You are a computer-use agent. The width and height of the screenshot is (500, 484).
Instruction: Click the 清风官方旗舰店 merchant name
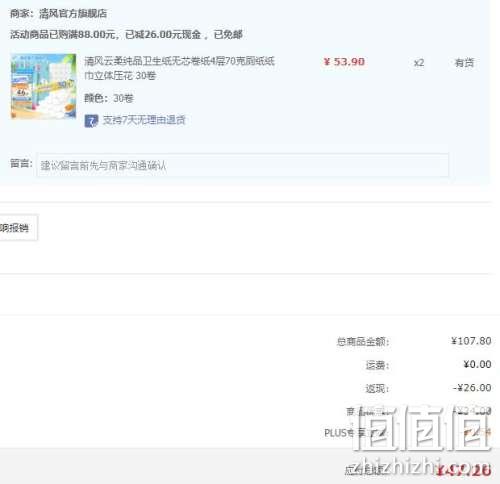(73, 14)
